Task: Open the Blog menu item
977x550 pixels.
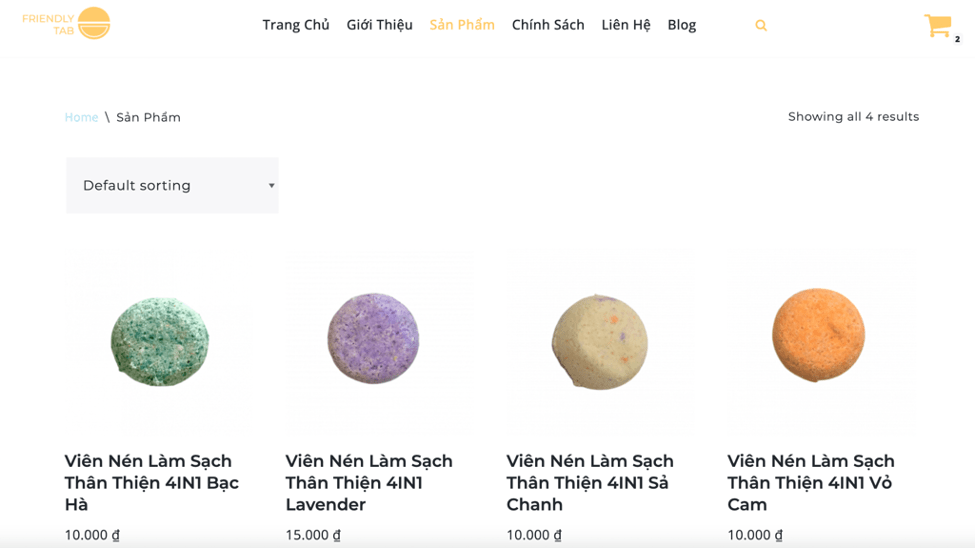Action: pos(682,25)
